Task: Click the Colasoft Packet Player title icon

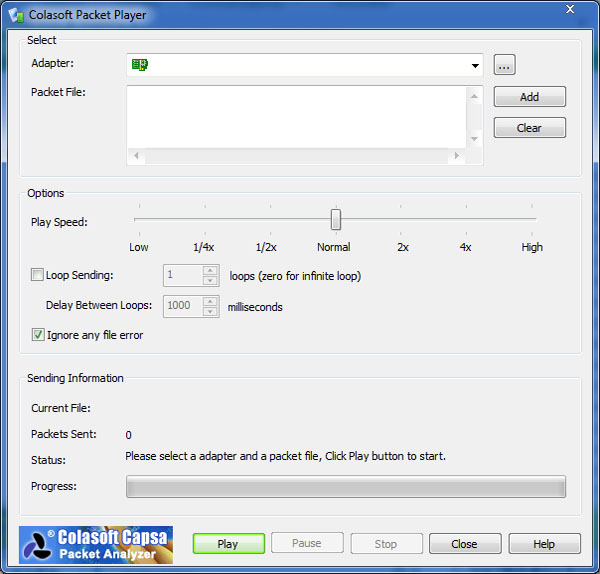Action: click(16, 15)
